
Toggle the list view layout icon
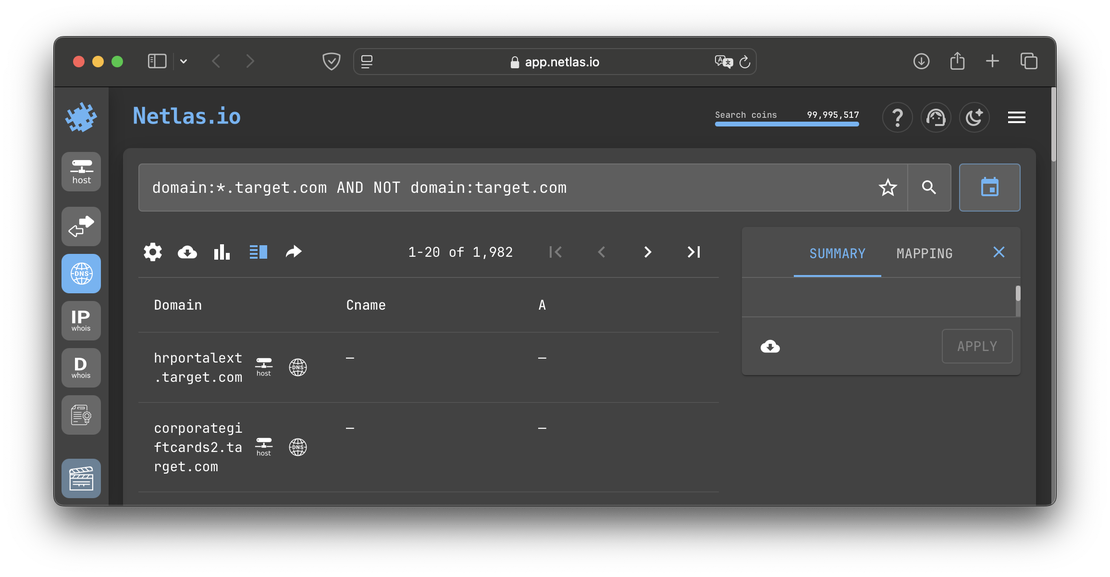click(x=258, y=252)
